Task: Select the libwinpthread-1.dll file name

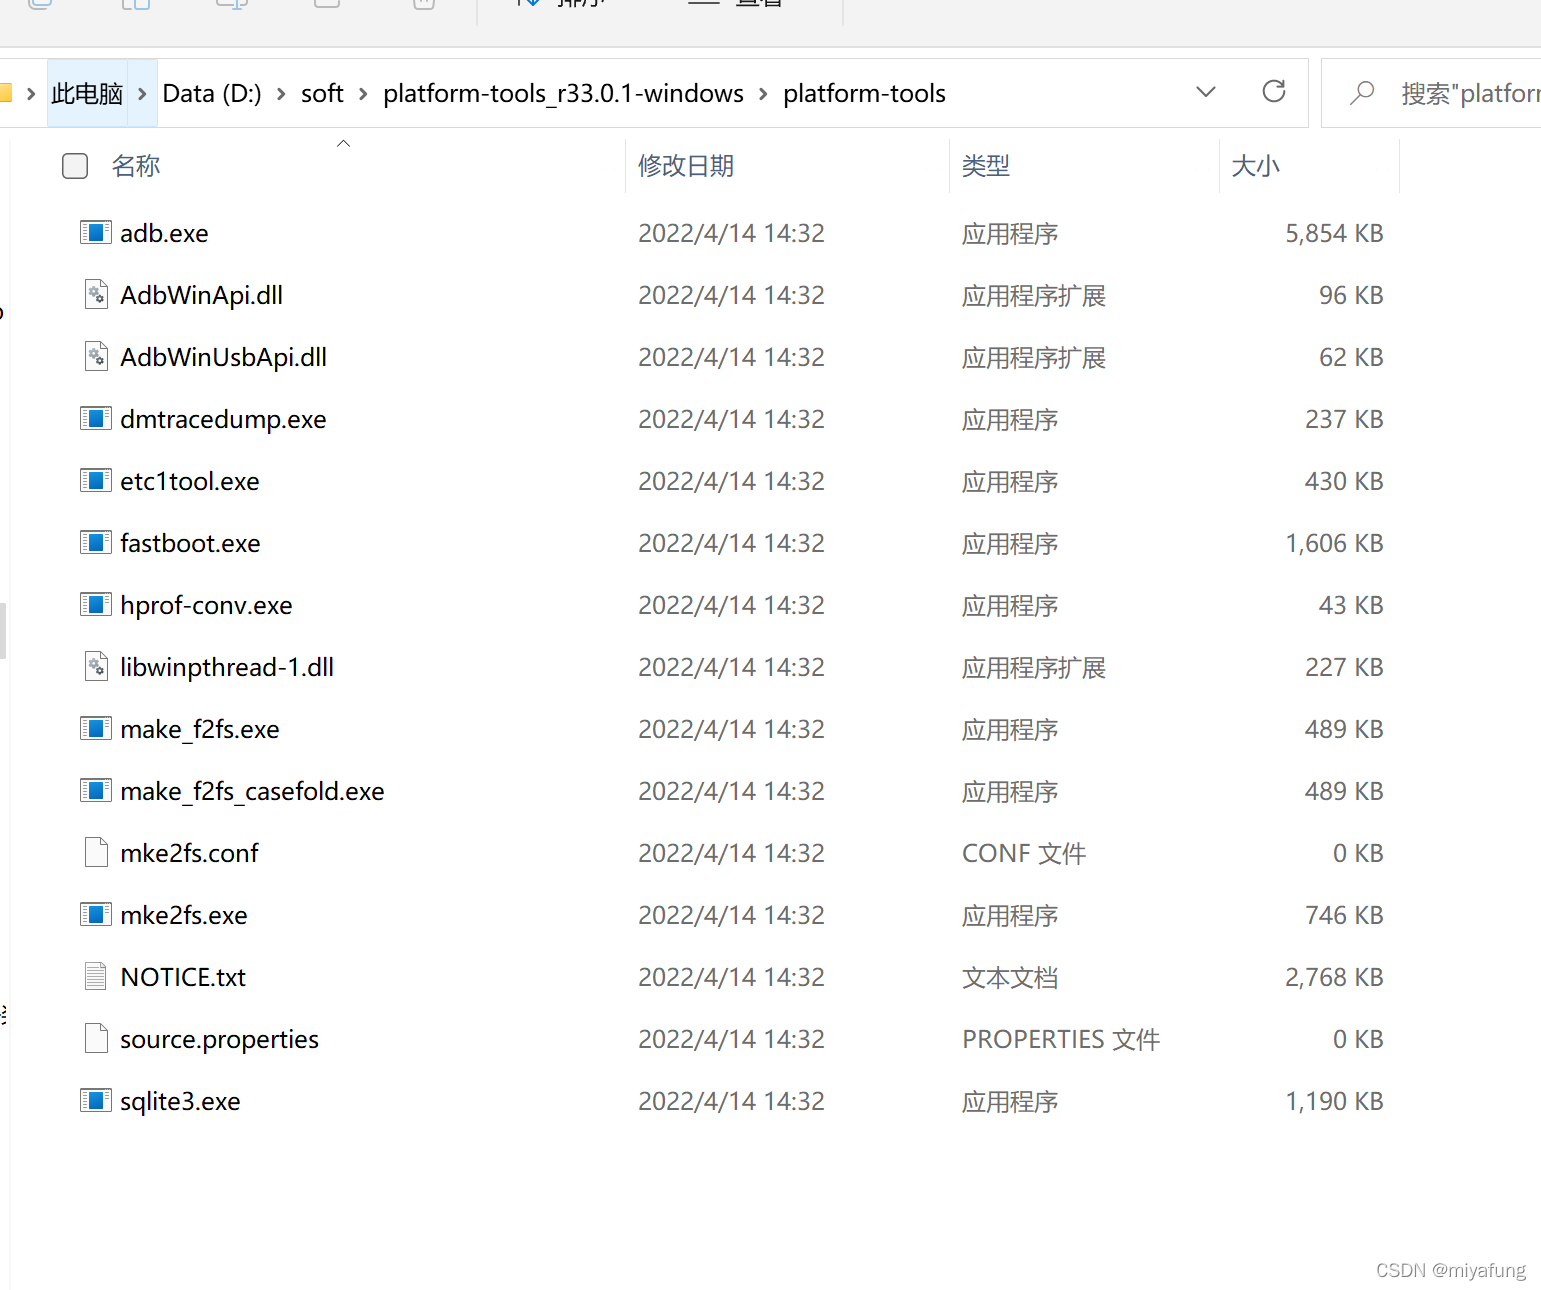Action: (227, 668)
